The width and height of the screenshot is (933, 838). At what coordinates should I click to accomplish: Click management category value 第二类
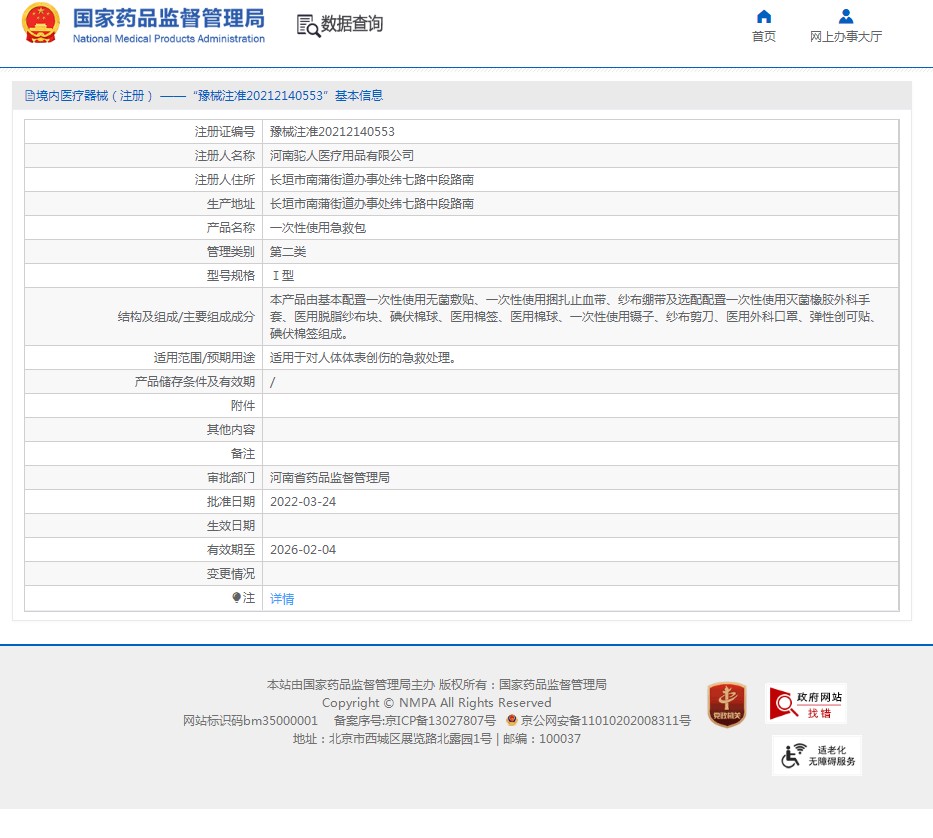coord(288,252)
